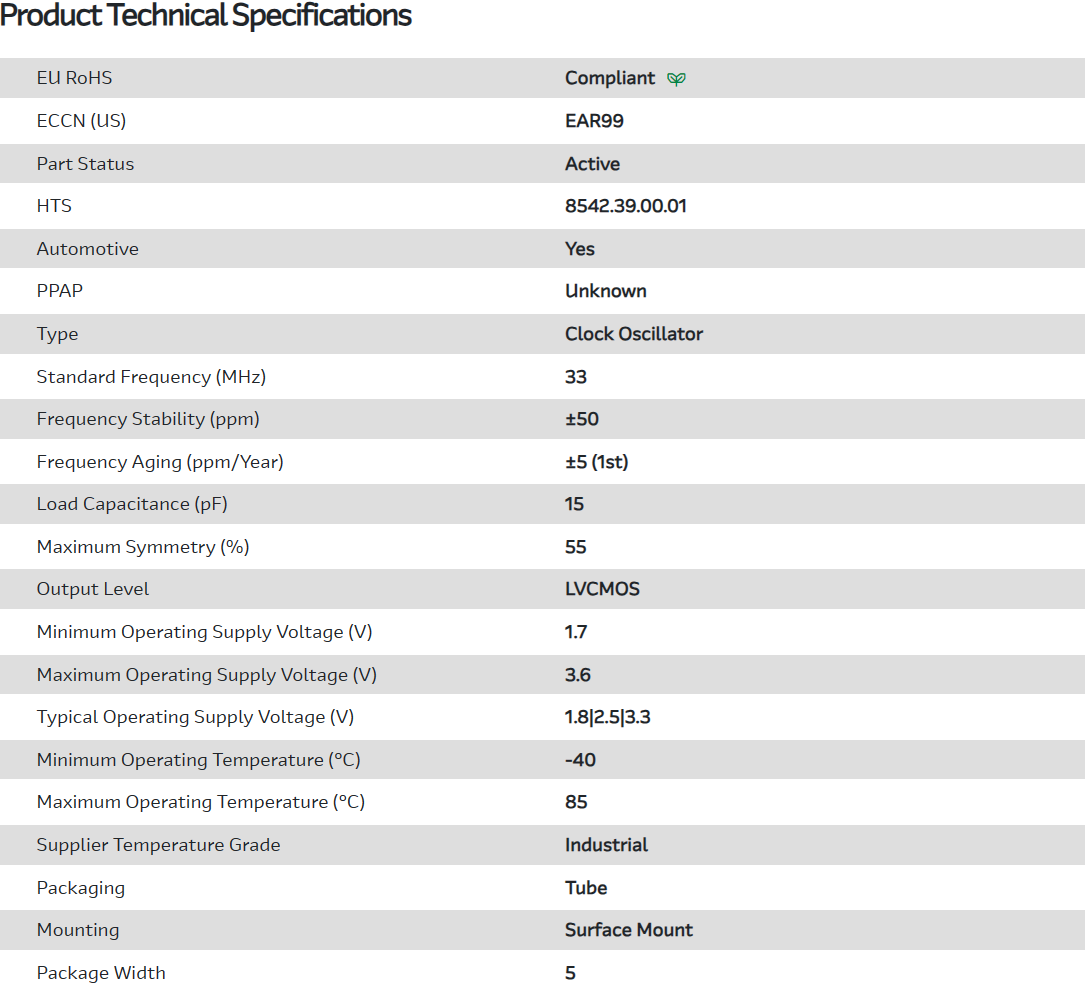
Task: Click the Automotive row label
Action: click(87, 249)
